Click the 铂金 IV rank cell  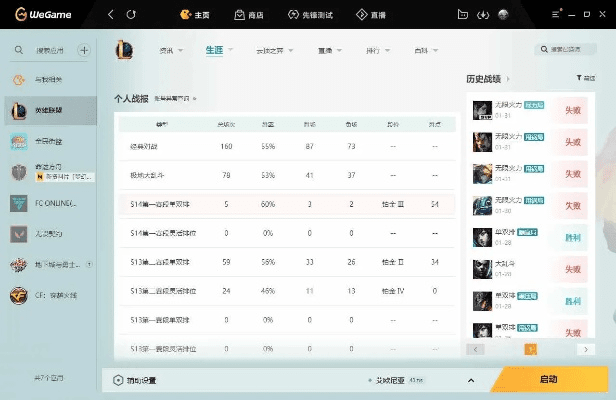(393, 291)
